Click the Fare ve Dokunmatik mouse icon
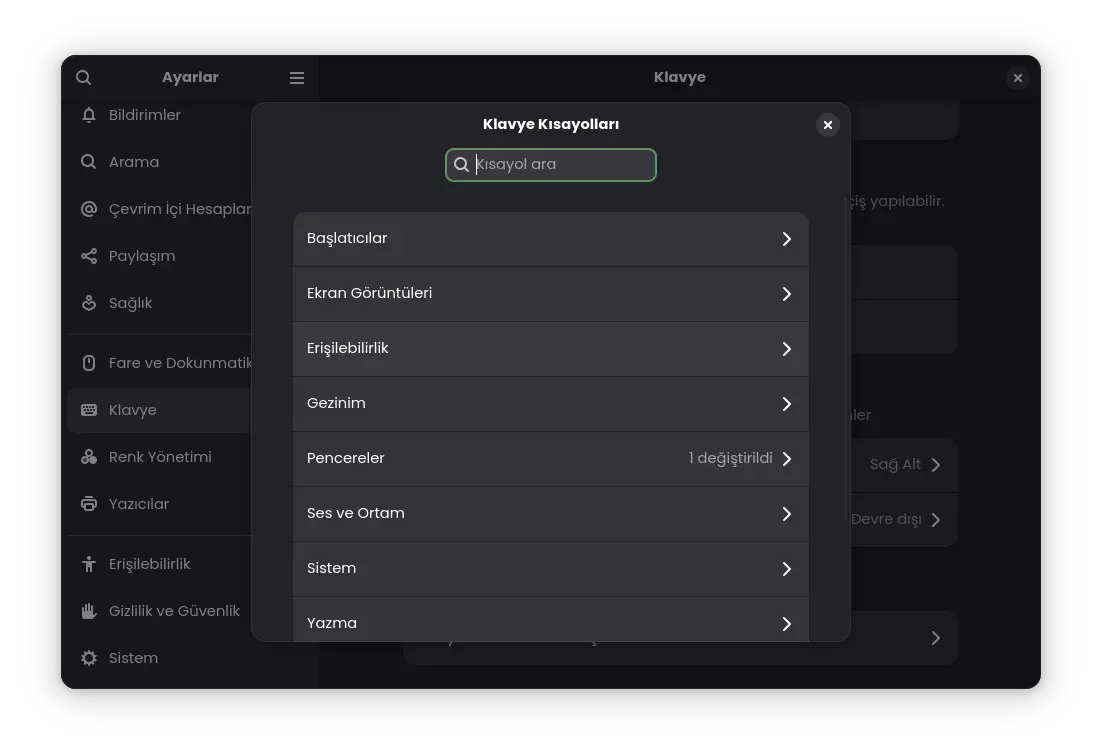The height and width of the screenshot is (756, 1102). pos(89,363)
